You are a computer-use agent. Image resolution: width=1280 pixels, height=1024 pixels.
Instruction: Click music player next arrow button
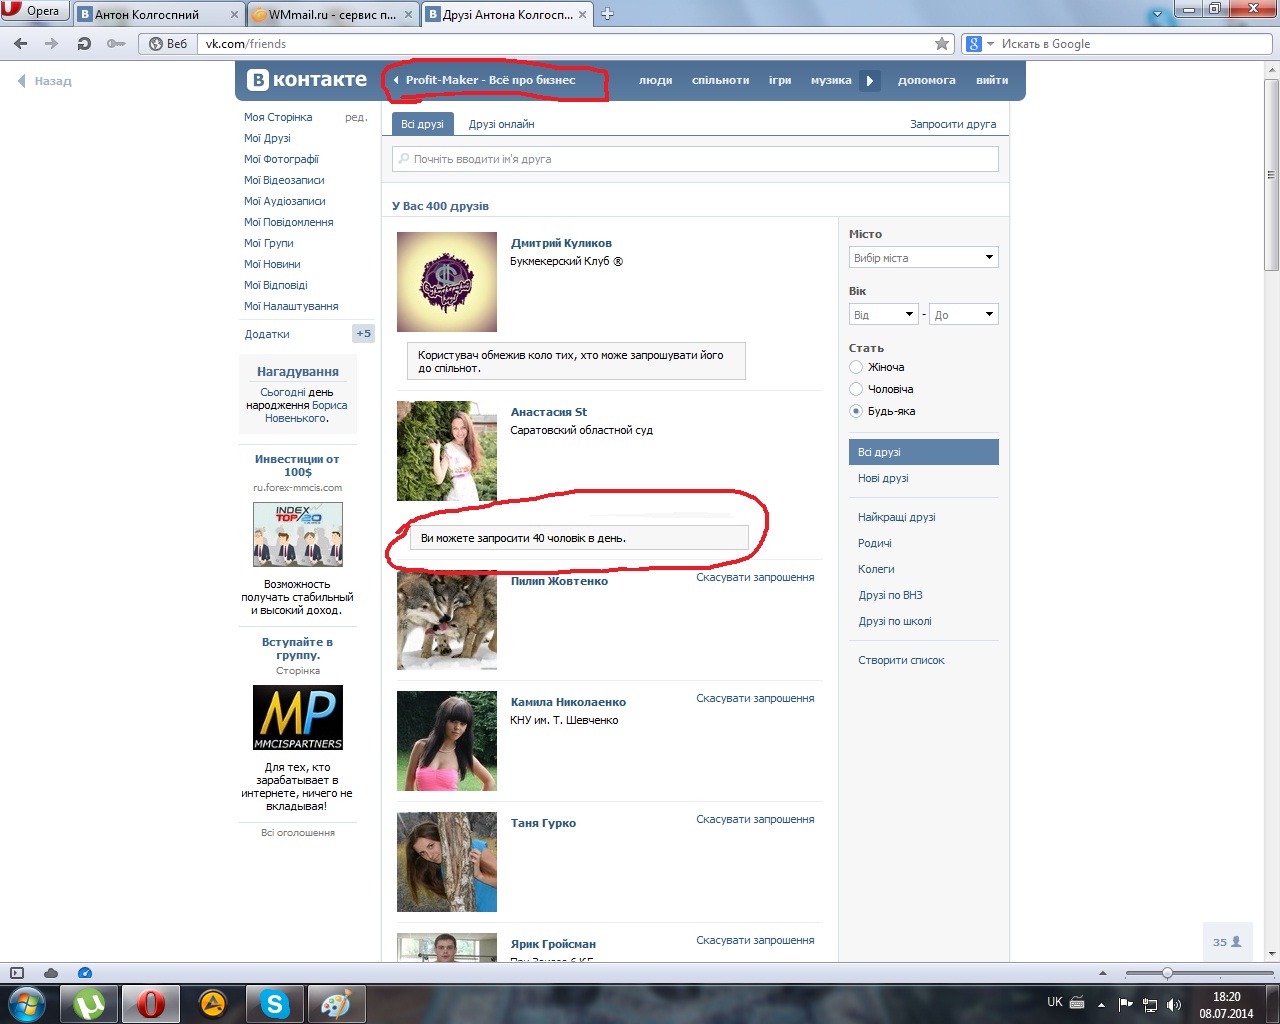(870, 80)
